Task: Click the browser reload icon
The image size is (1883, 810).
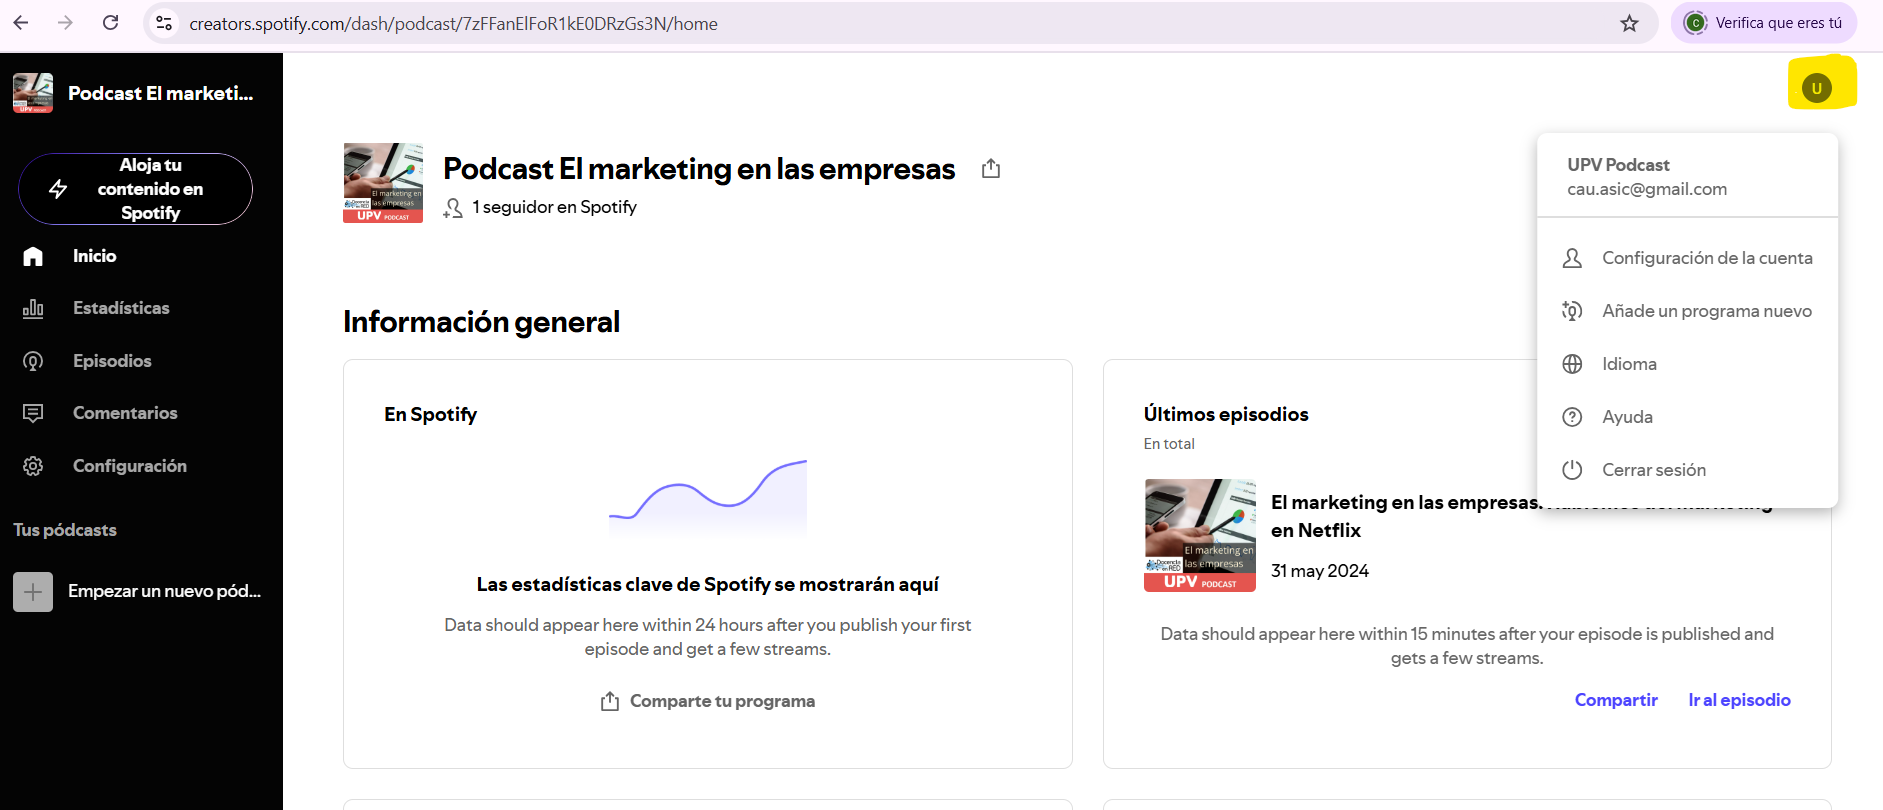Action: [x=111, y=23]
